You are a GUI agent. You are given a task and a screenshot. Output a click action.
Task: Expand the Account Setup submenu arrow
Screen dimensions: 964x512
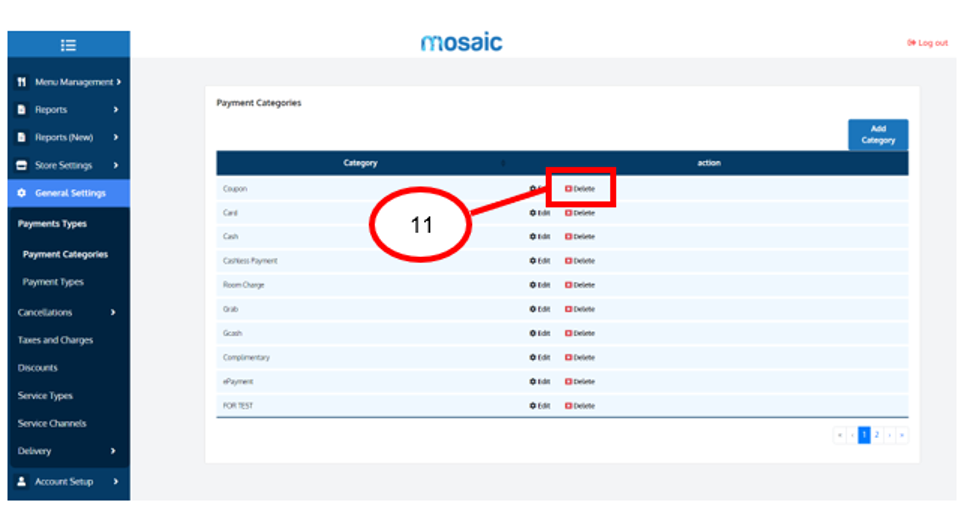click(x=116, y=481)
